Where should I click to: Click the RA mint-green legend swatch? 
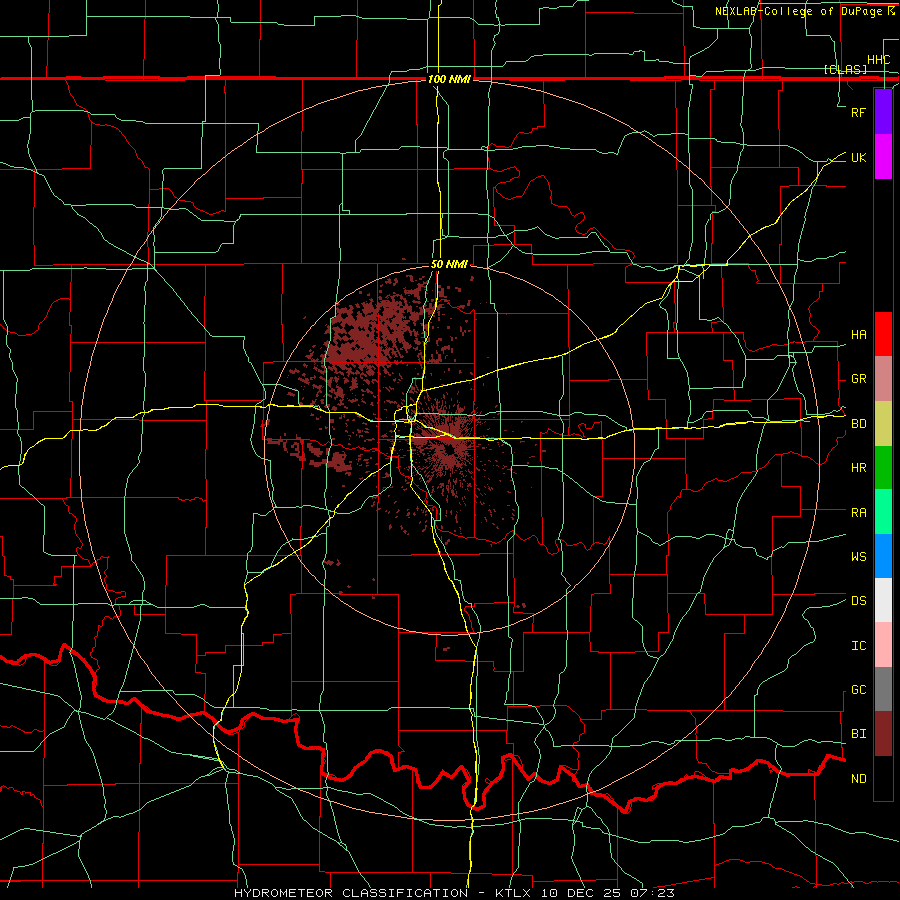point(883,512)
